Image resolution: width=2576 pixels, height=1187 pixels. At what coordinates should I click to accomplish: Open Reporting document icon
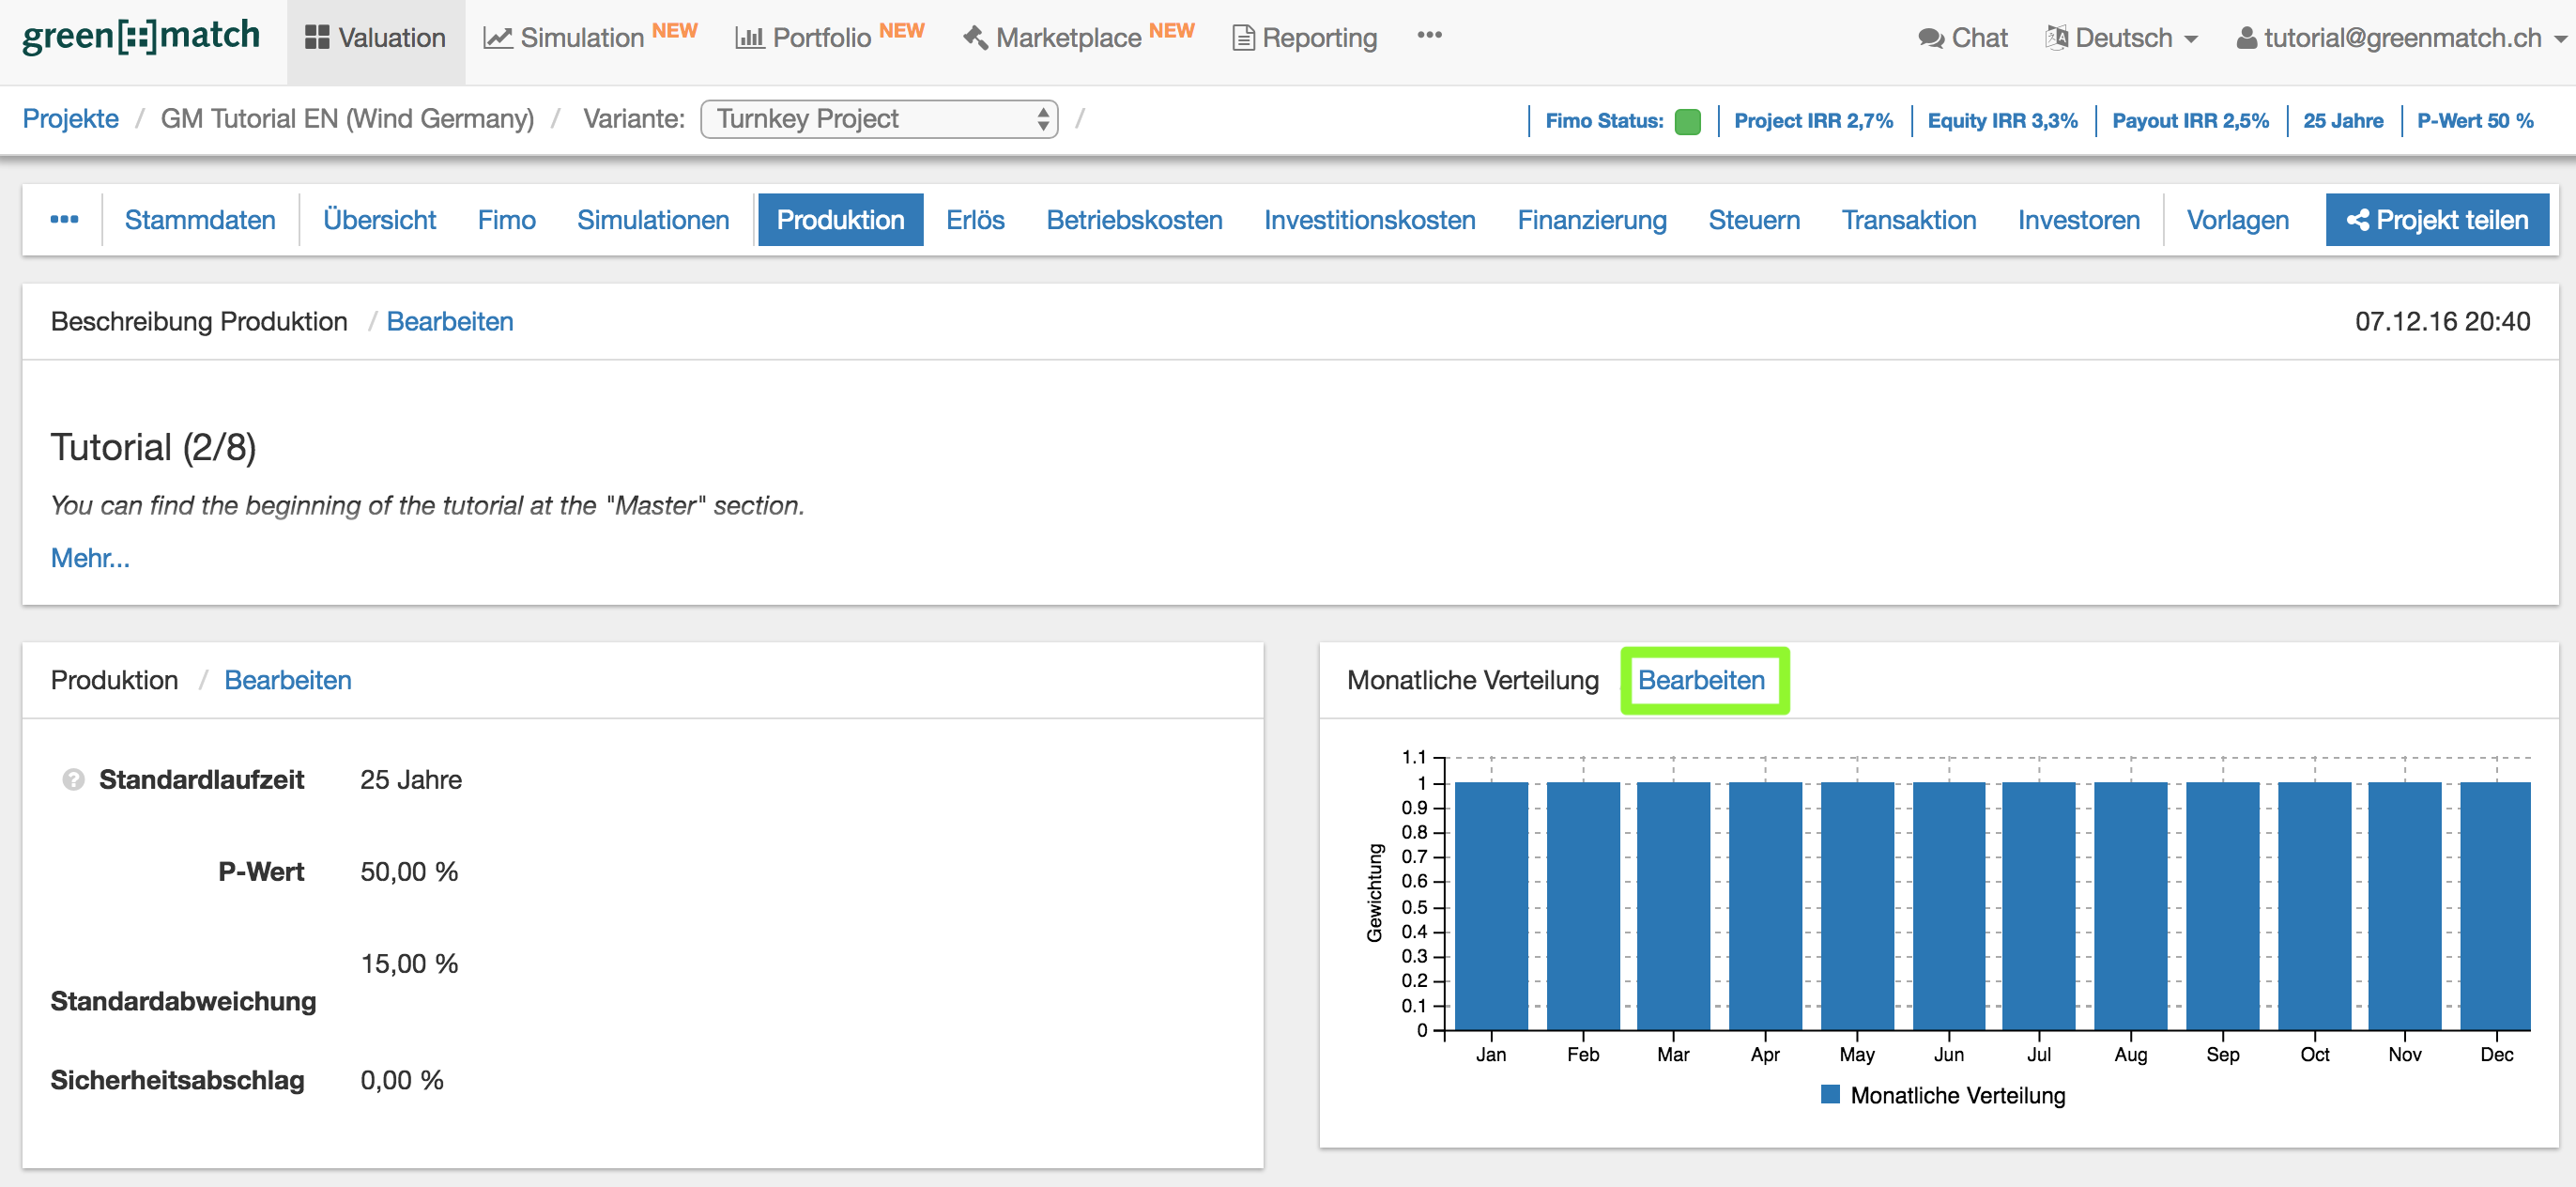(x=1243, y=38)
